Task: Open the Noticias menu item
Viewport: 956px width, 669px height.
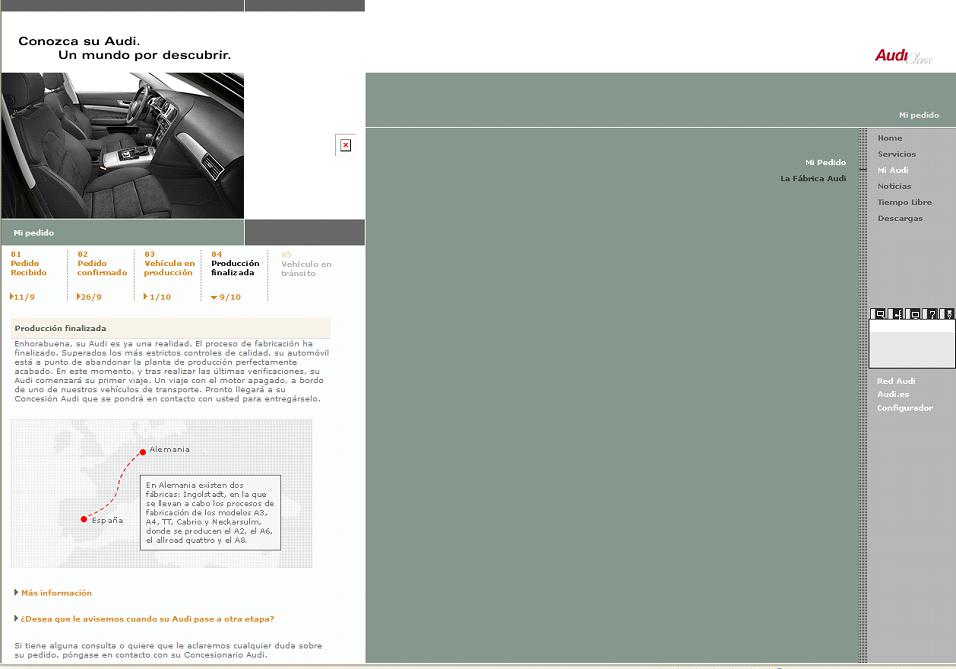Action: pos(894,186)
